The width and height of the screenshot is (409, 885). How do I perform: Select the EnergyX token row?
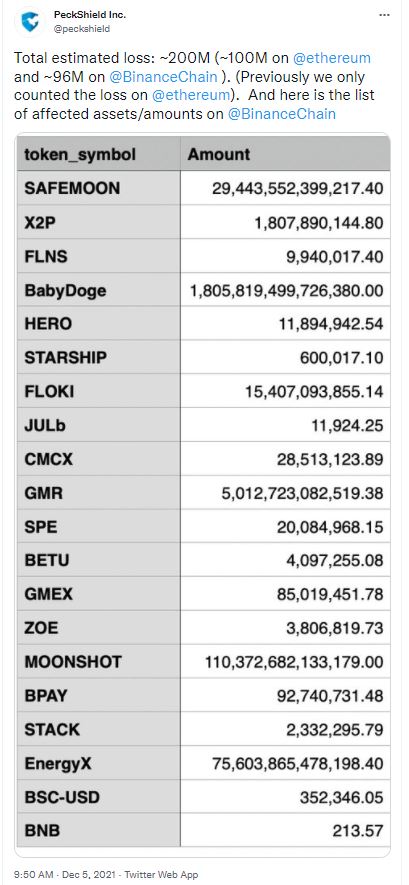coord(203,764)
